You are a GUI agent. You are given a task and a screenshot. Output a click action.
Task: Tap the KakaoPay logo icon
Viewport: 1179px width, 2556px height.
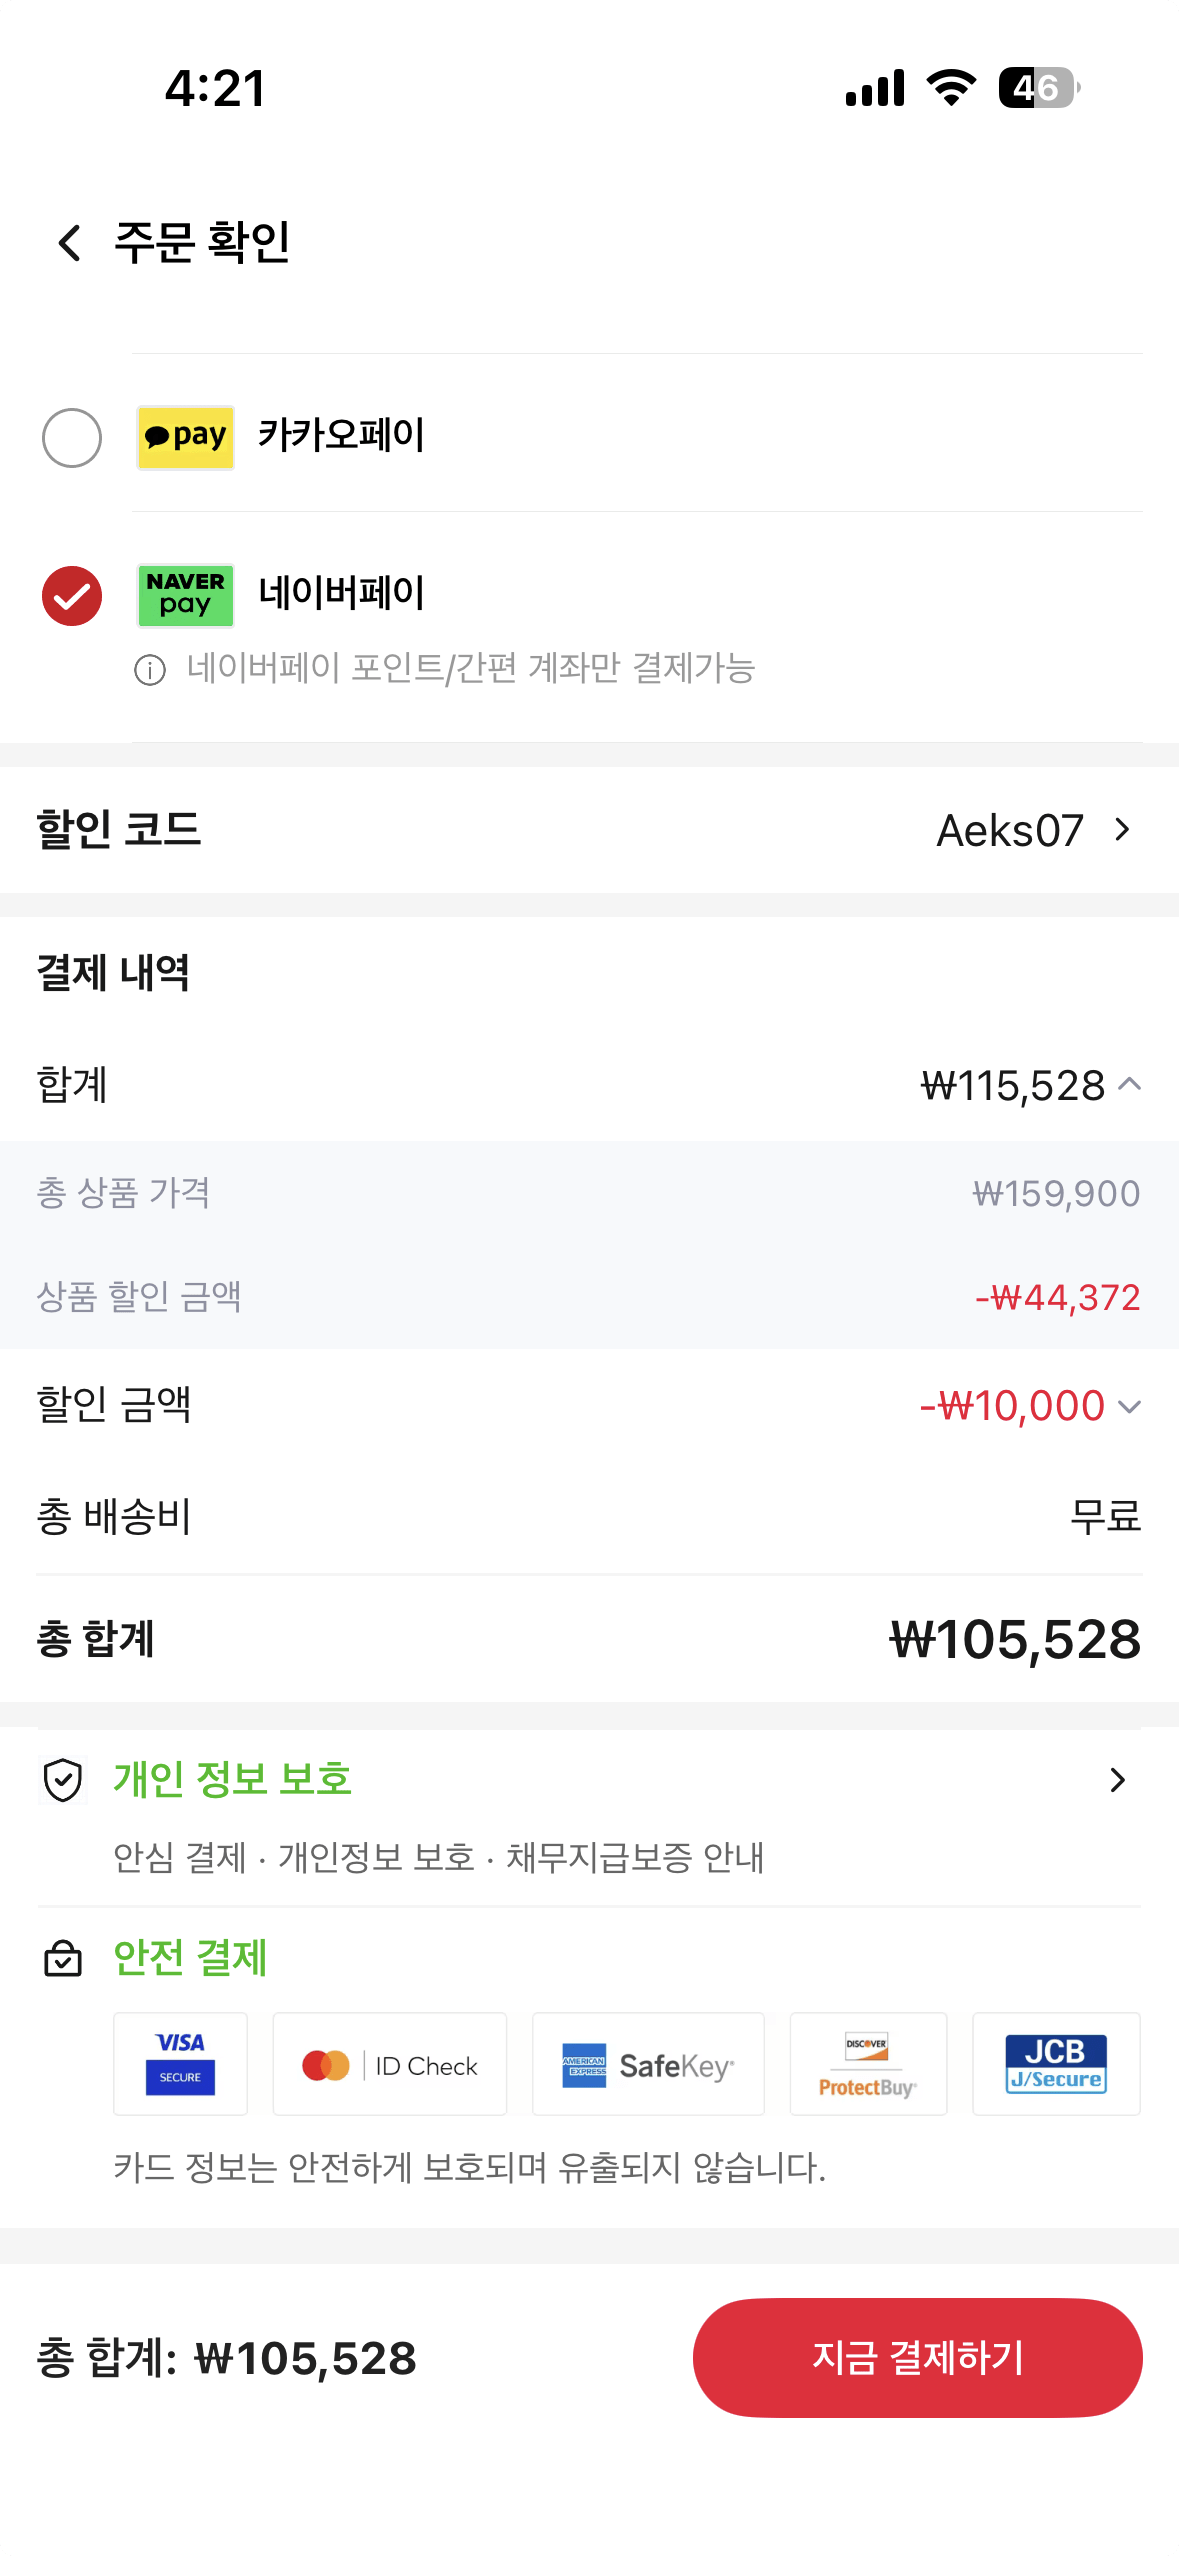pyautogui.click(x=186, y=437)
